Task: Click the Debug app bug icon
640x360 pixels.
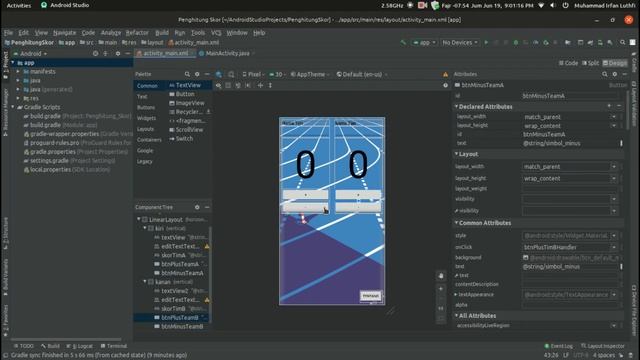Action: [x=516, y=42]
